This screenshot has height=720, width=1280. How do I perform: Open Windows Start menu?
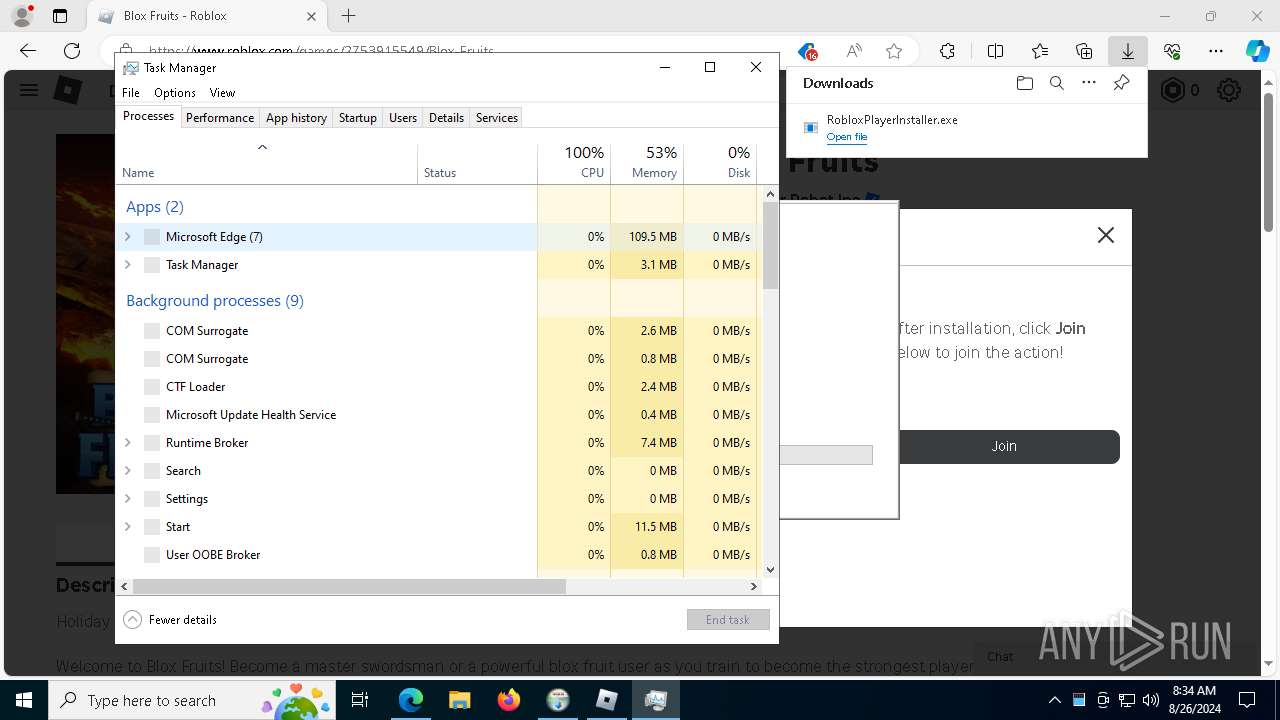coord(23,700)
